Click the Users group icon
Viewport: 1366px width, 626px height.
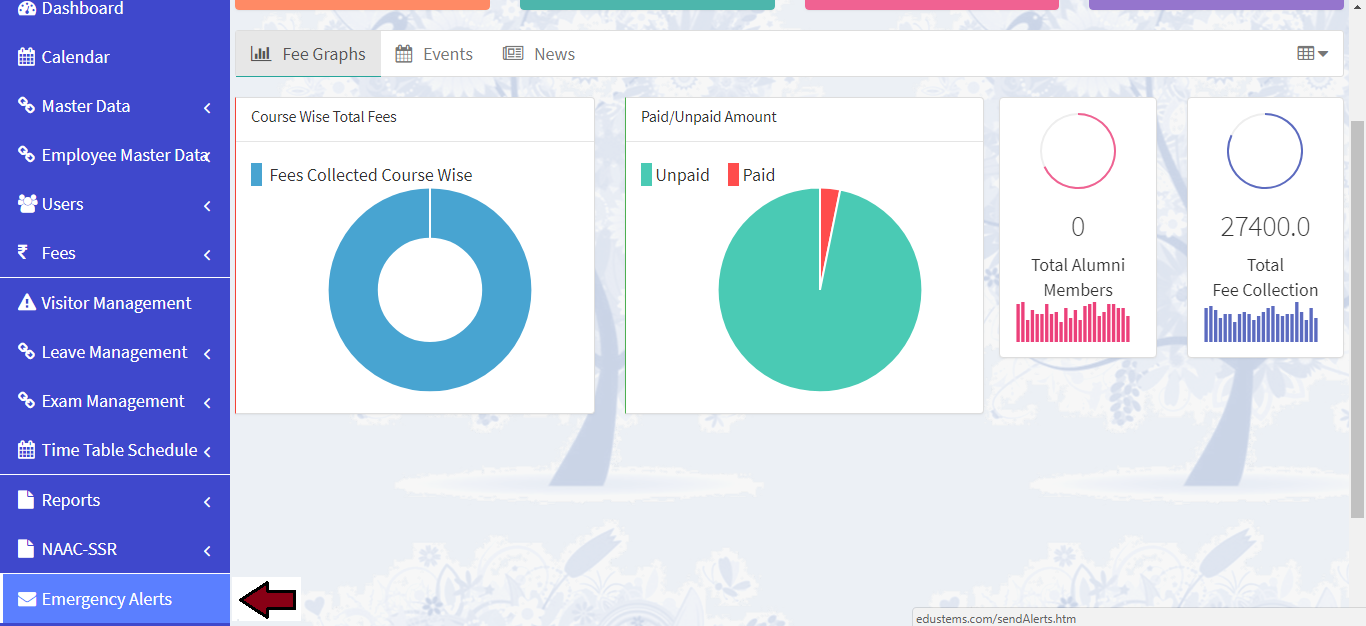click(27, 204)
